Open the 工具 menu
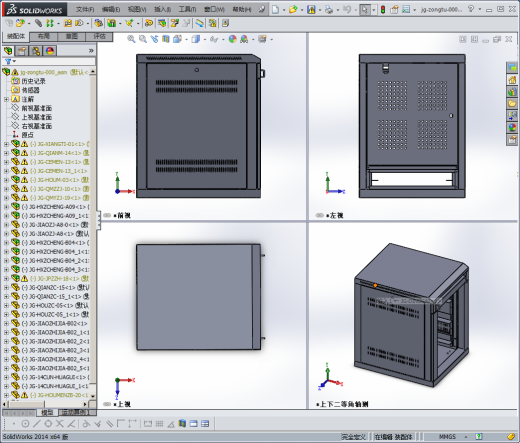520x443 pixels. click(x=187, y=9)
